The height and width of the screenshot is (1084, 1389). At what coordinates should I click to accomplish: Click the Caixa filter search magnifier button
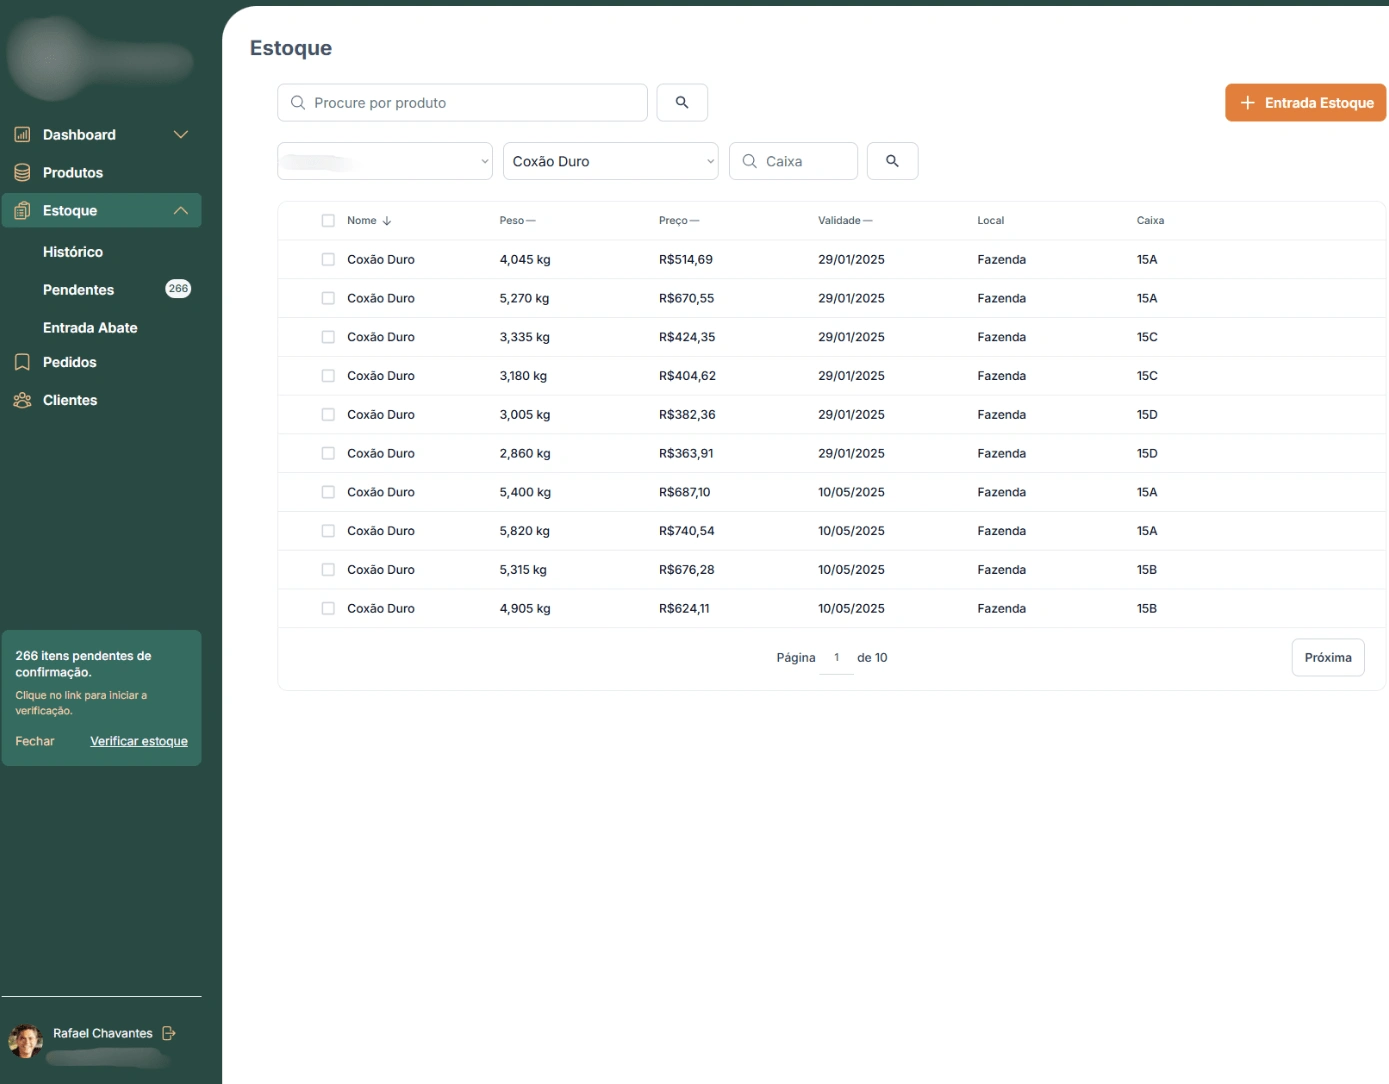[892, 161]
